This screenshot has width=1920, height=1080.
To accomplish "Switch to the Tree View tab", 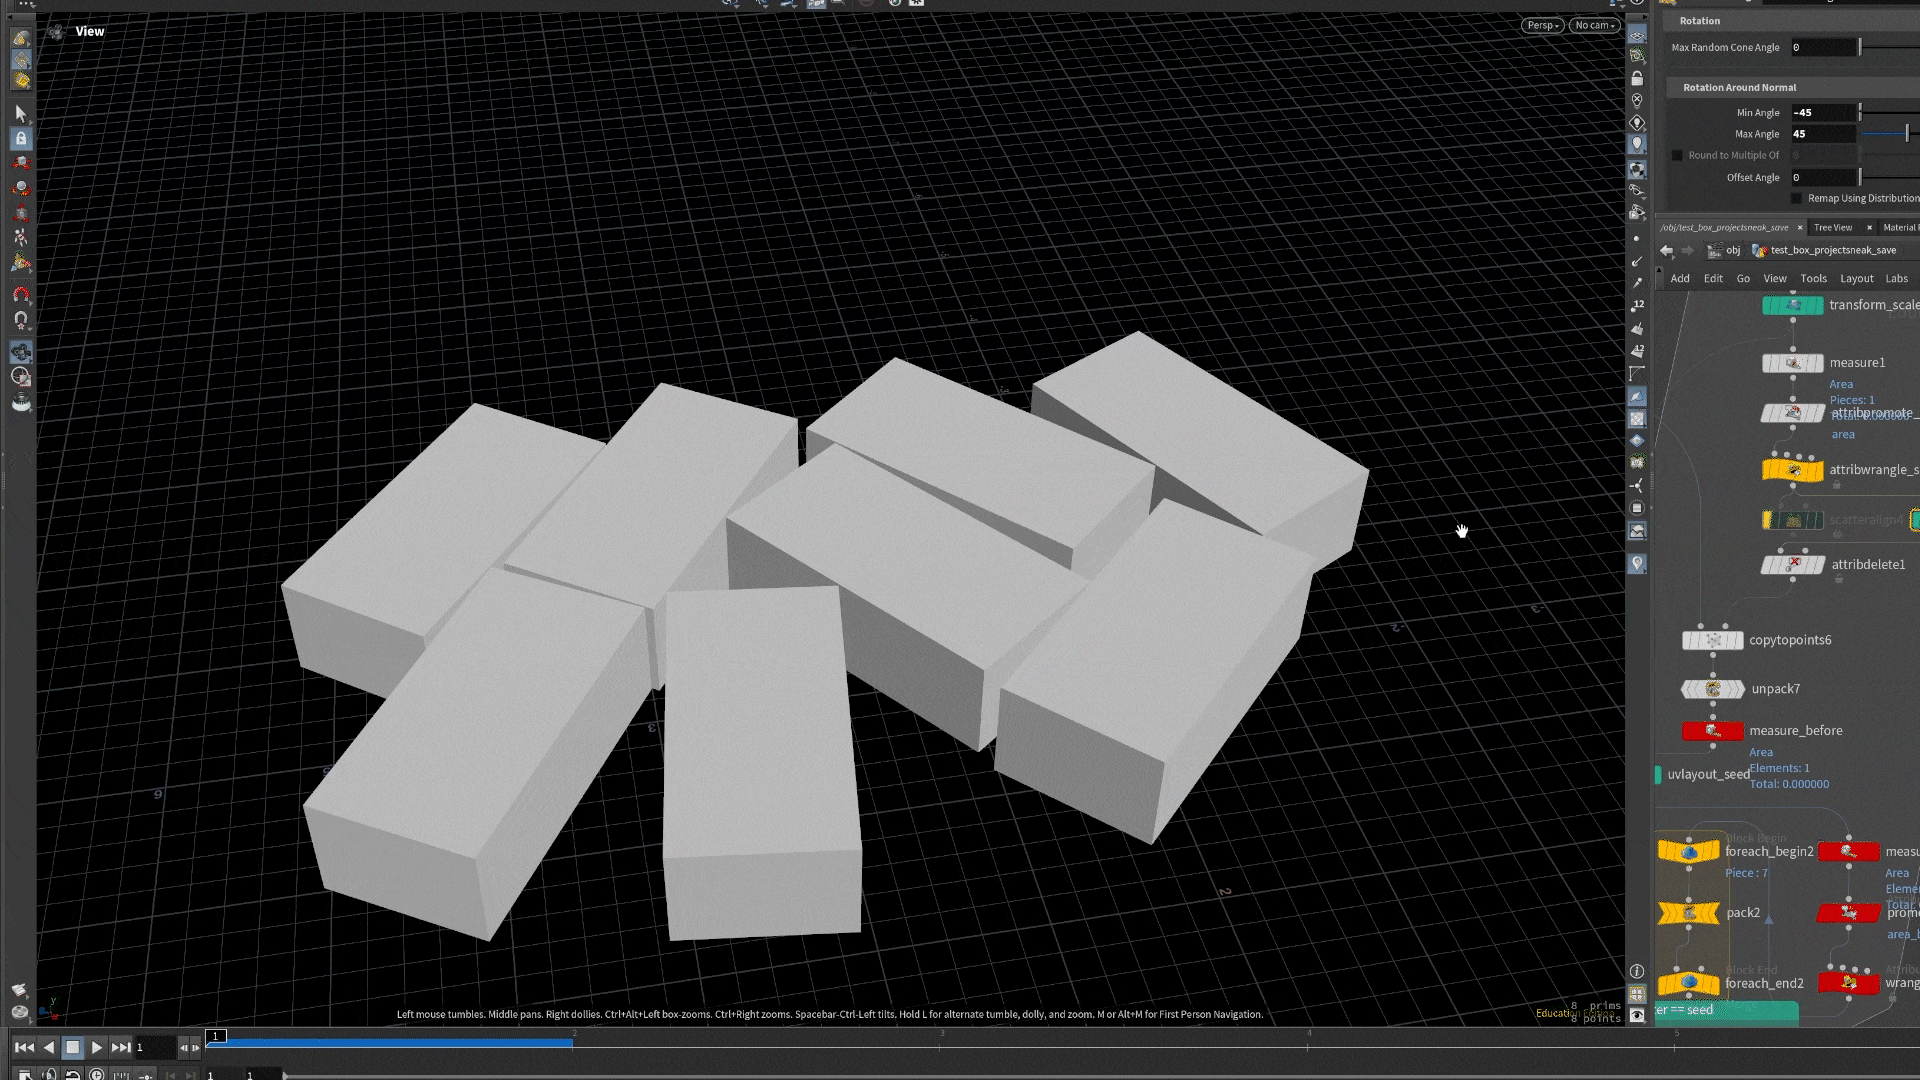I will coord(1834,227).
